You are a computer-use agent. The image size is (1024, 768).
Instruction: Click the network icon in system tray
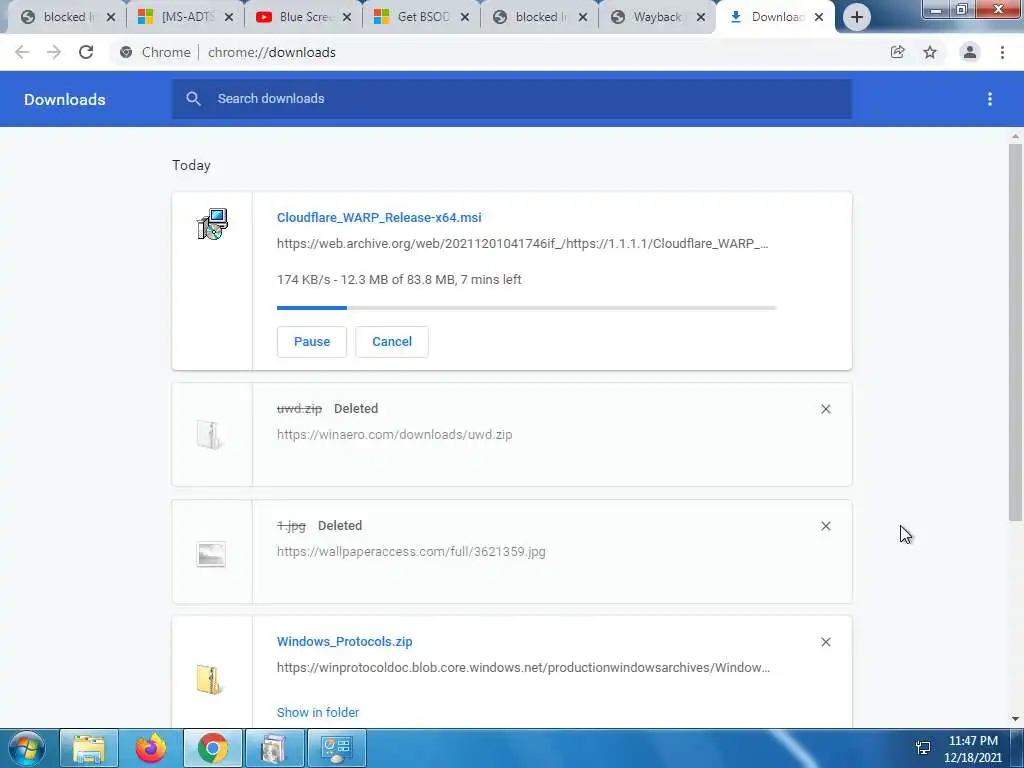[923, 748]
